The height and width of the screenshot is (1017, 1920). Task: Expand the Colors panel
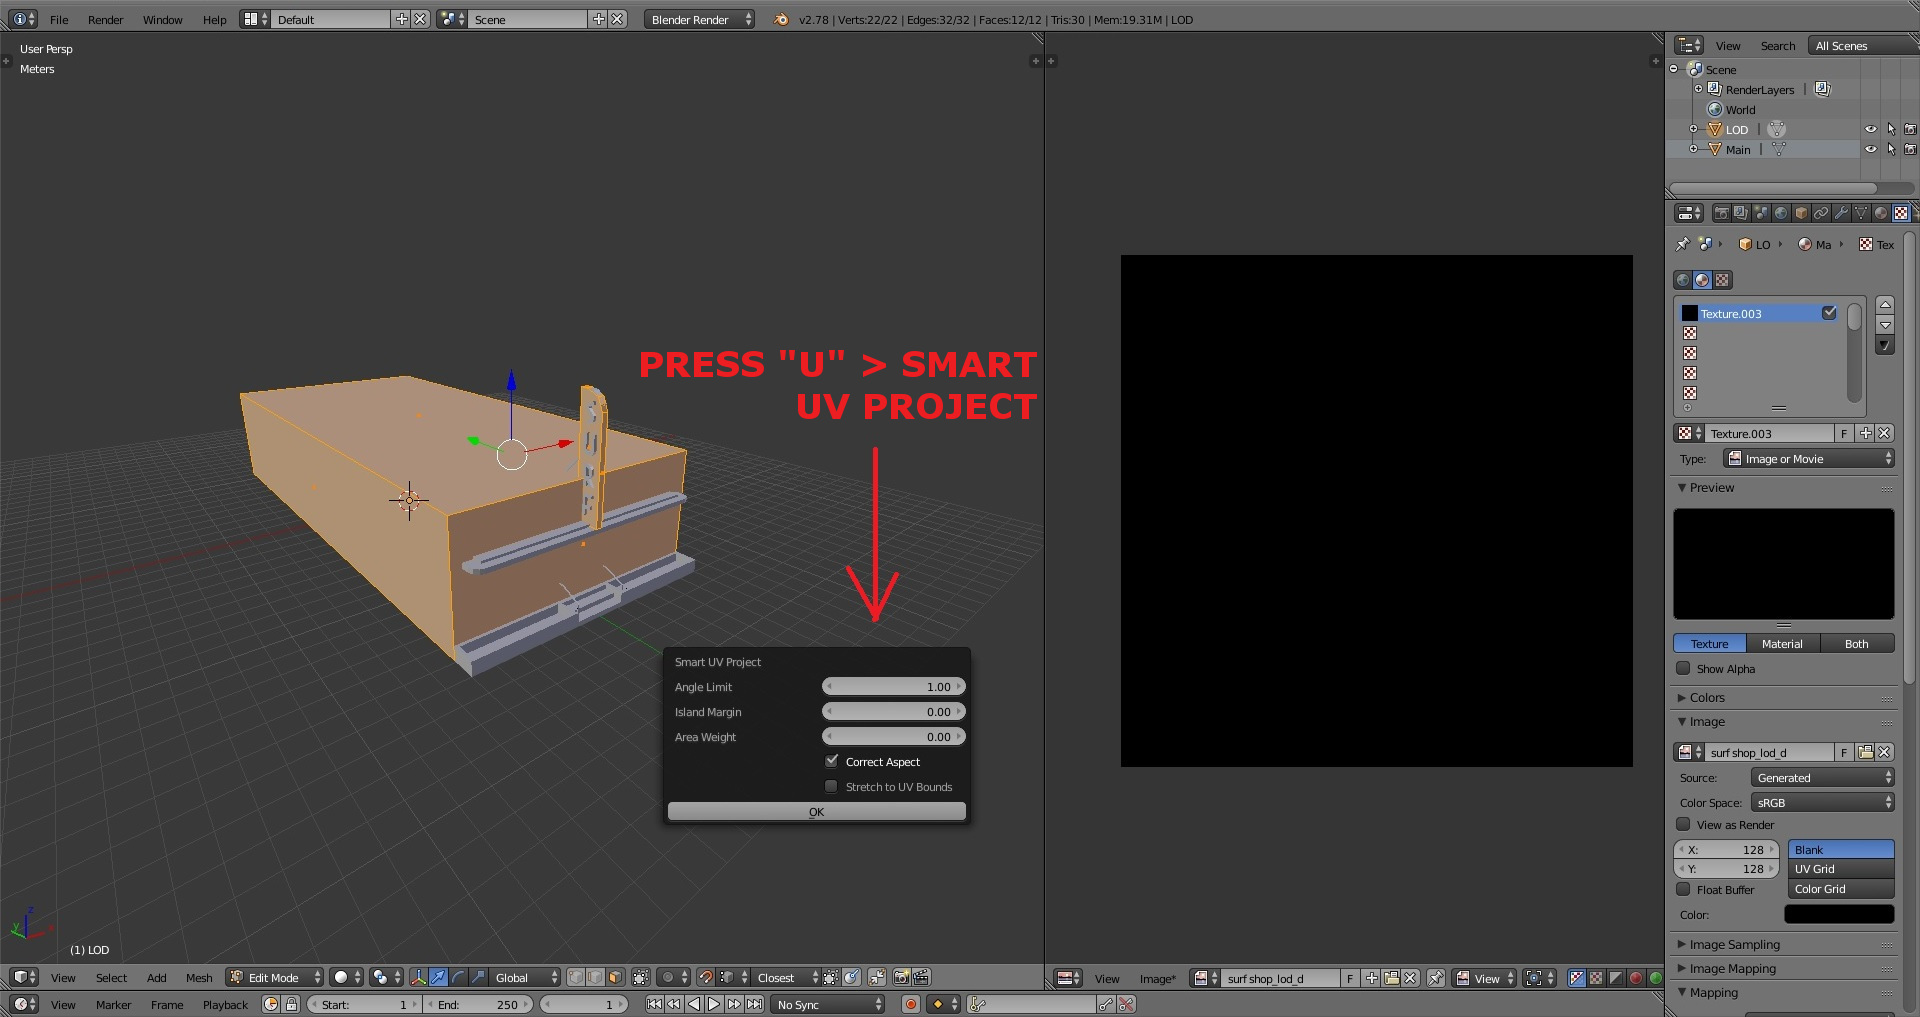point(1707,697)
